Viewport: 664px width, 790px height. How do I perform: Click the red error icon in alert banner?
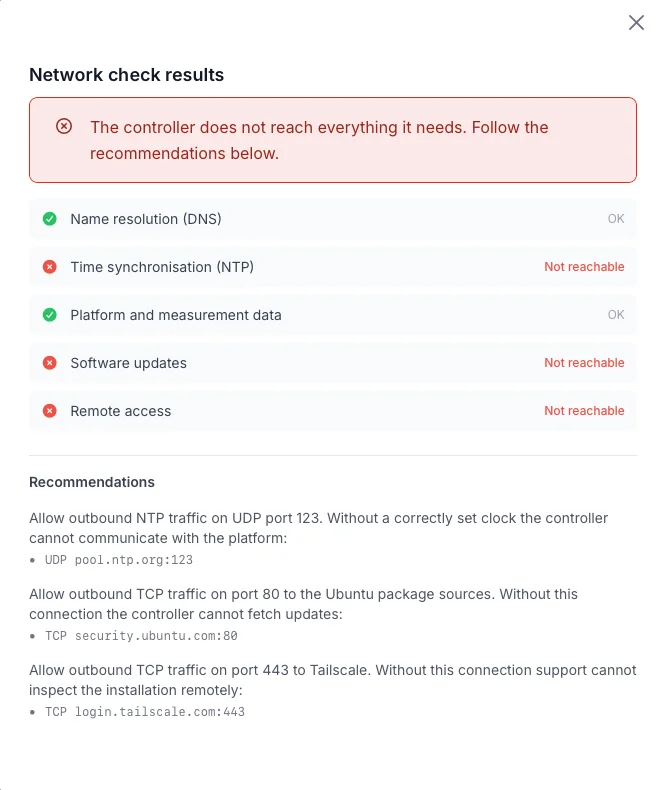pos(64,126)
